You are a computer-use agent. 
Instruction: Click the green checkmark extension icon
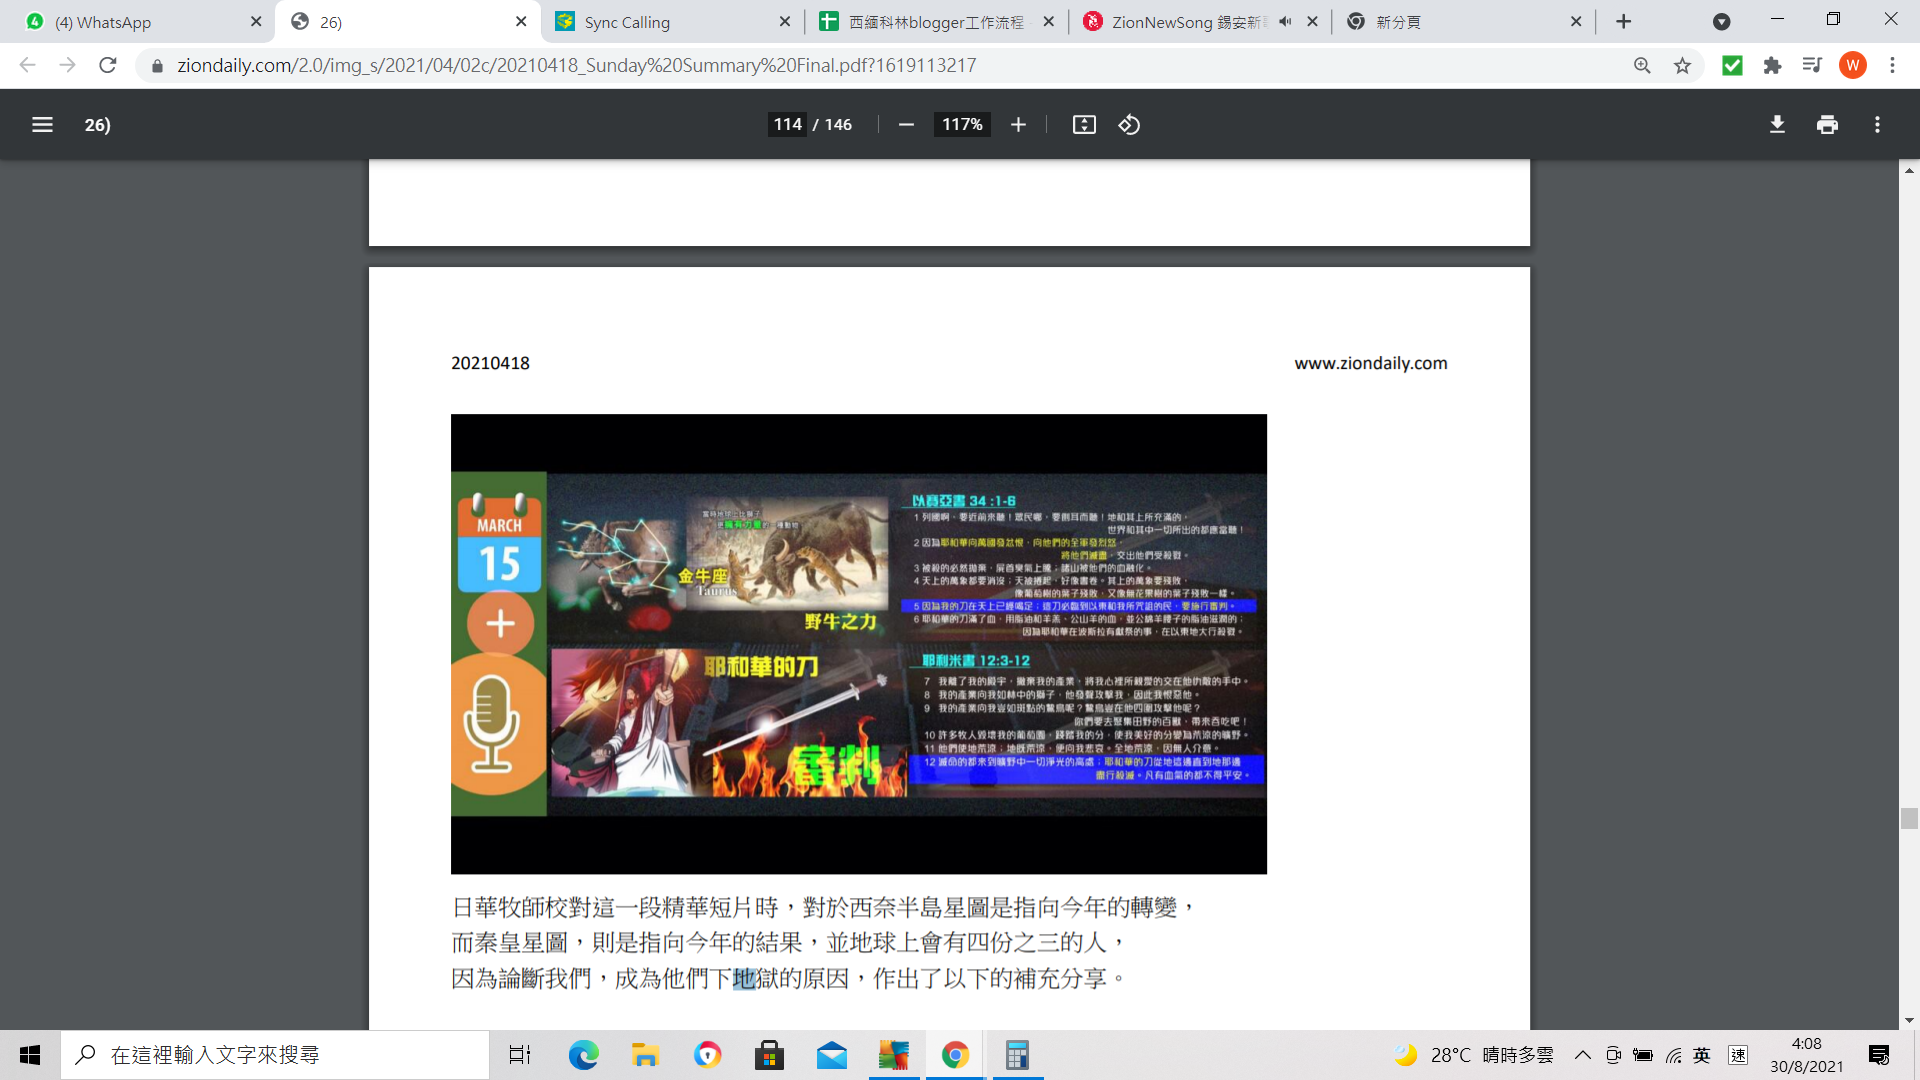(x=1732, y=65)
